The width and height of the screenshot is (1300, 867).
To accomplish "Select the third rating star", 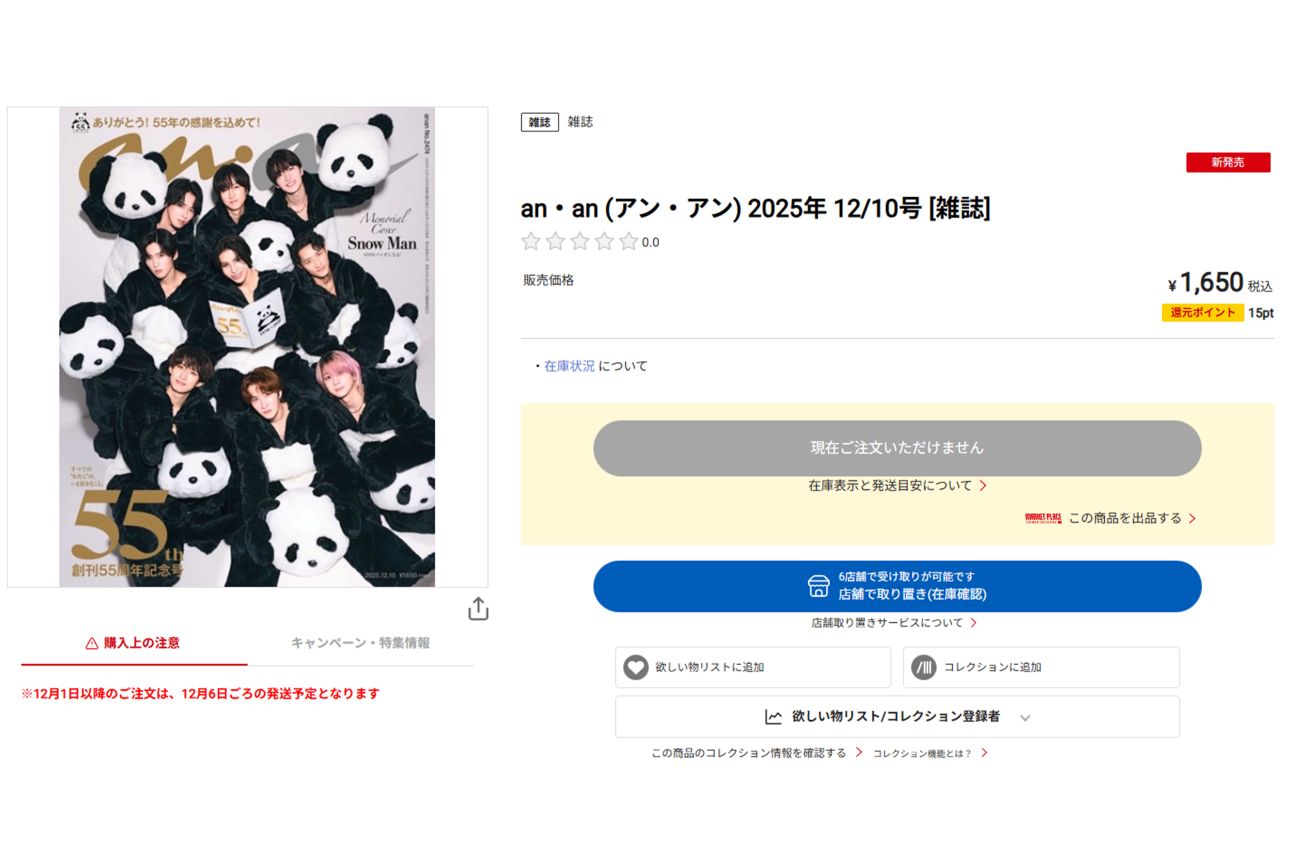I will [x=580, y=241].
